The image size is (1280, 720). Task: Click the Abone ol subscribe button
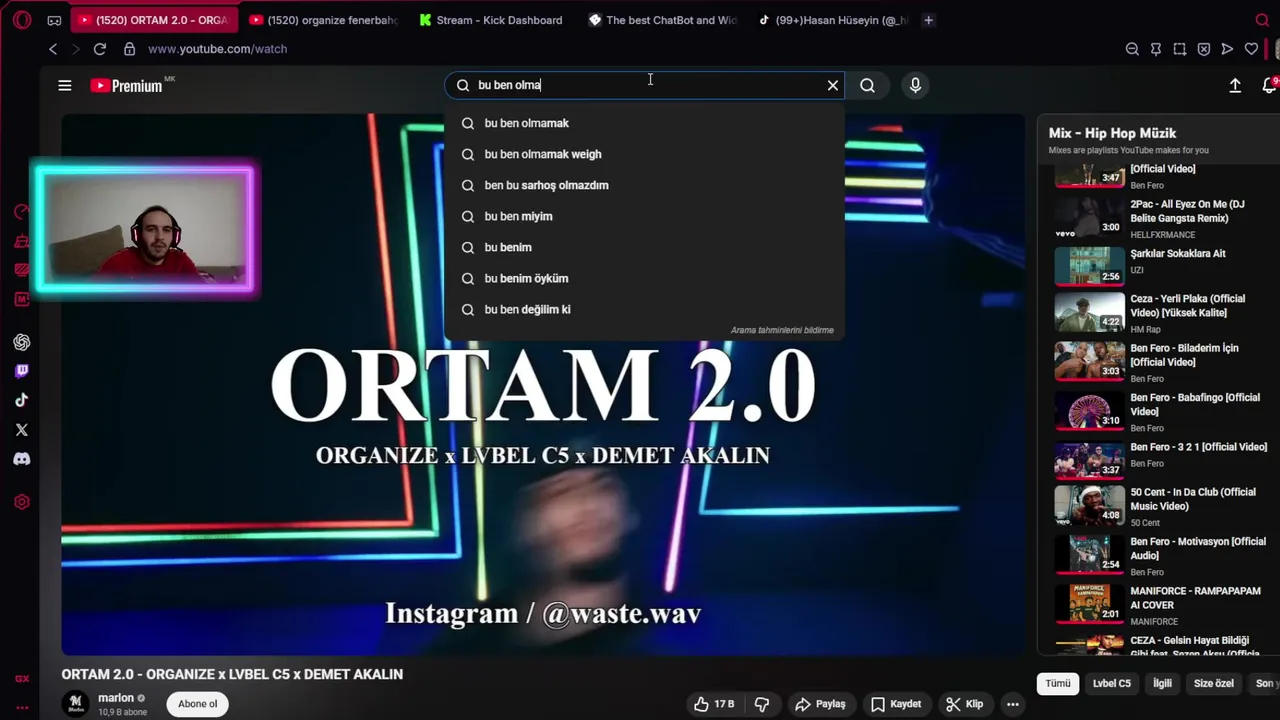197,704
